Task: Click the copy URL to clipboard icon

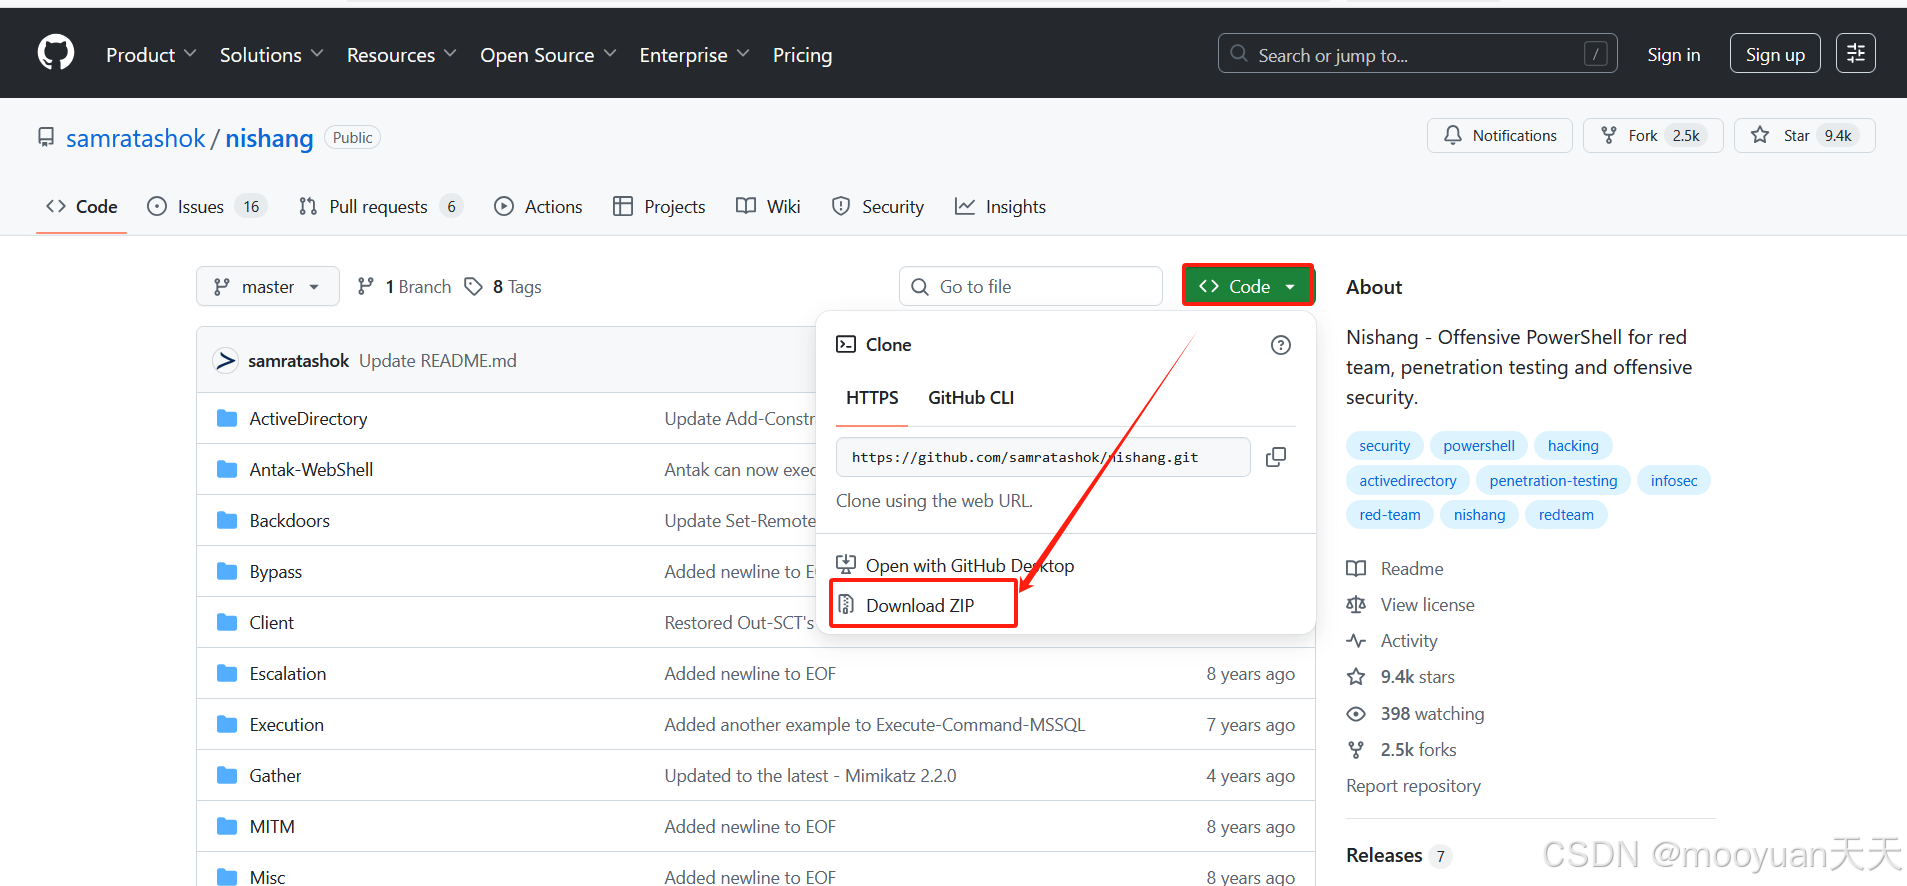Action: tap(1276, 457)
